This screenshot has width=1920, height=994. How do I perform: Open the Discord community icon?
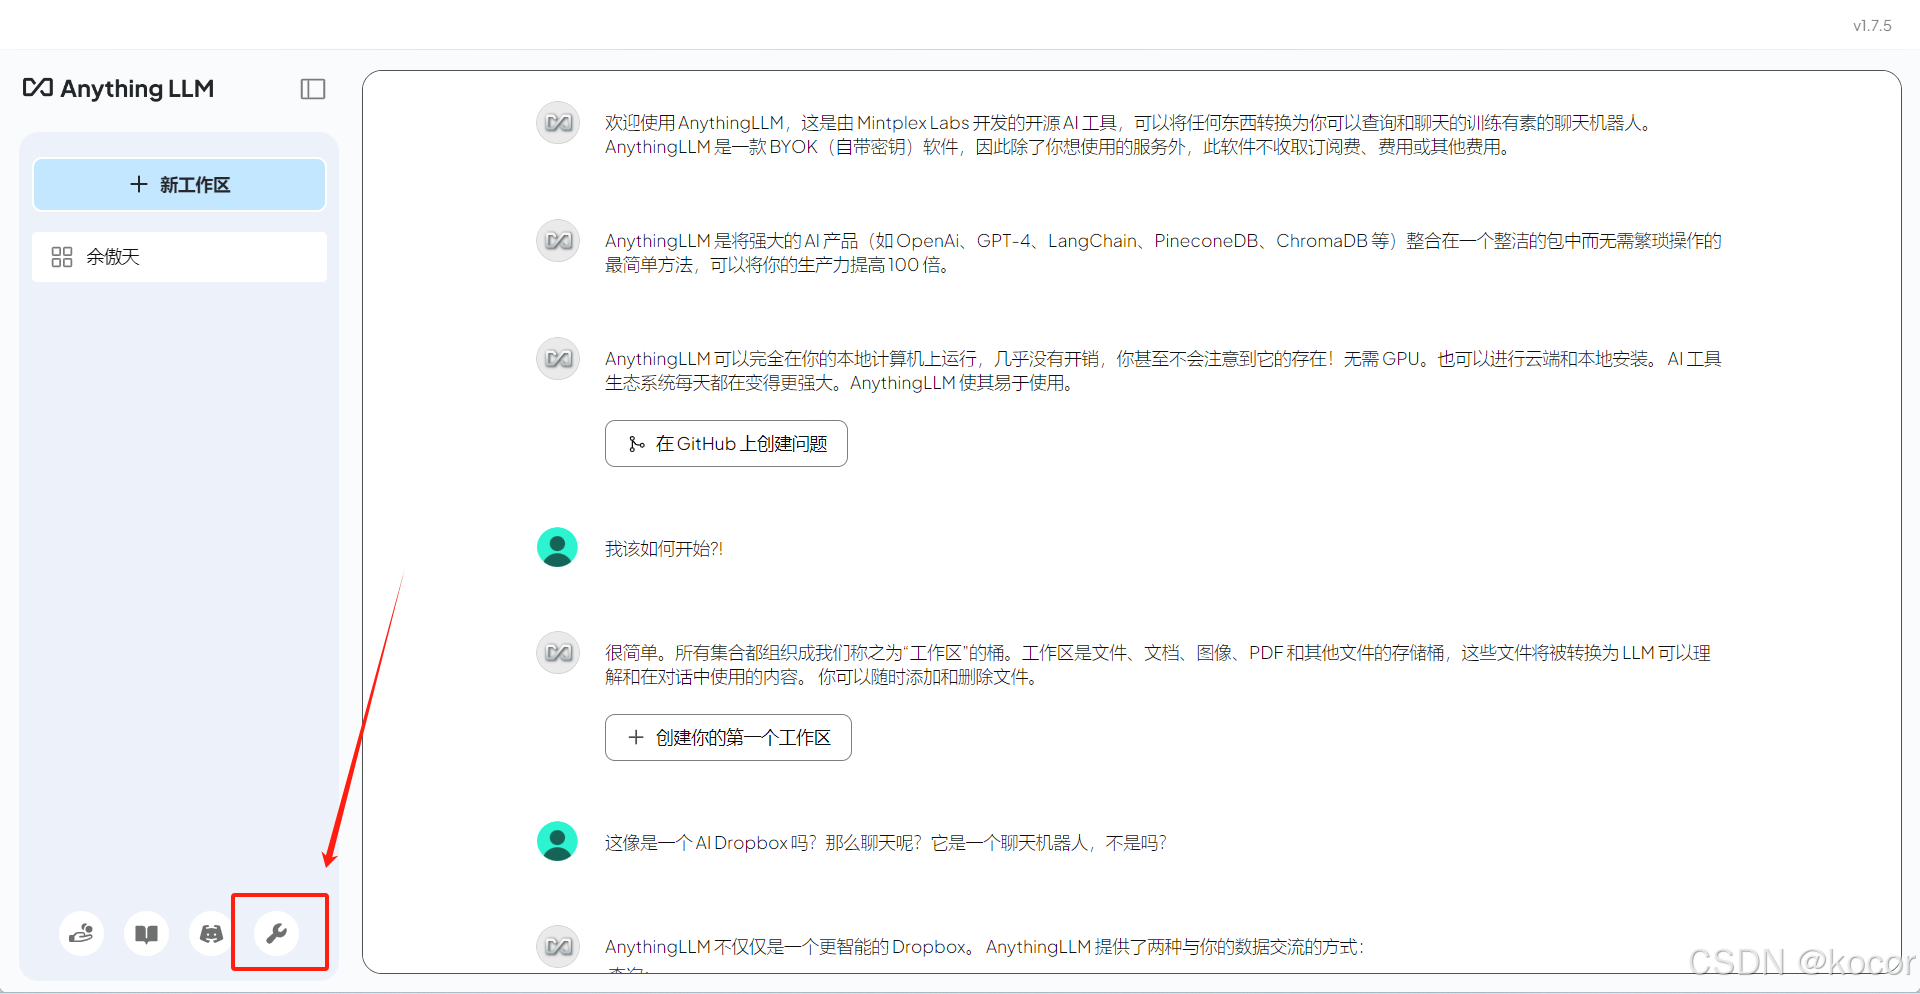point(211,934)
